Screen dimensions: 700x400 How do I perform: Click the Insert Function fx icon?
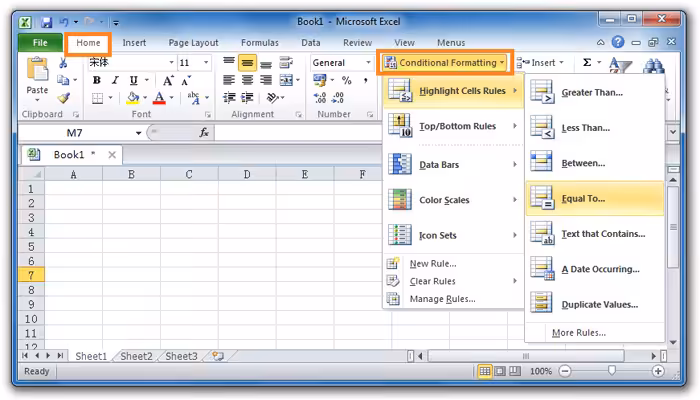pyautogui.click(x=204, y=133)
